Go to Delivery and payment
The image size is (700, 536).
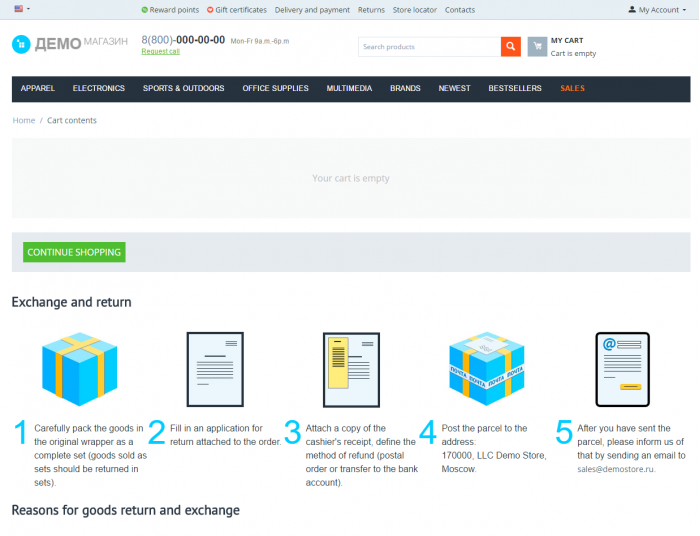click(x=312, y=10)
